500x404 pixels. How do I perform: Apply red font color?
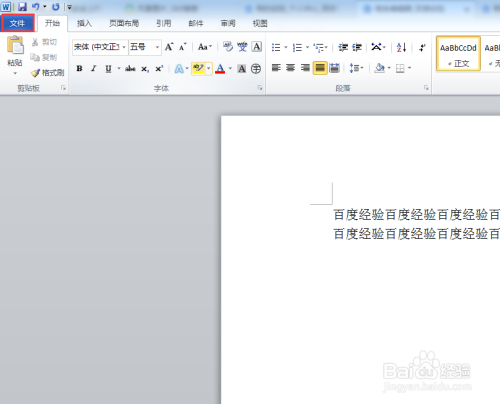tap(220, 69)
